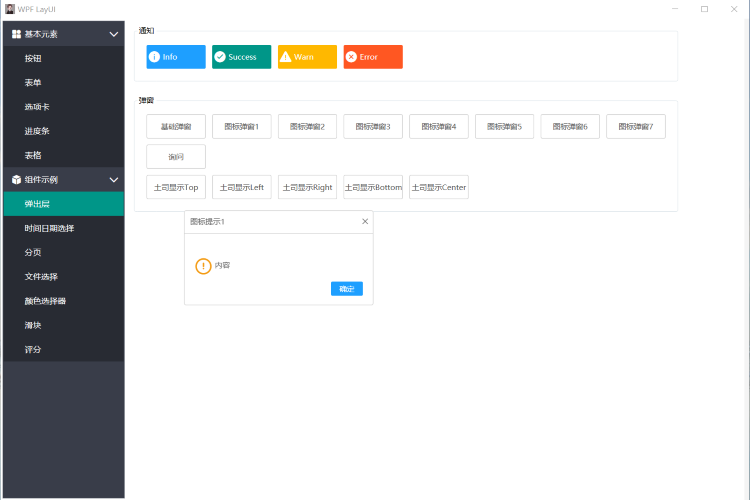Open 图标弹窗5
Screen dimensions: 750x500
[504, 126]
